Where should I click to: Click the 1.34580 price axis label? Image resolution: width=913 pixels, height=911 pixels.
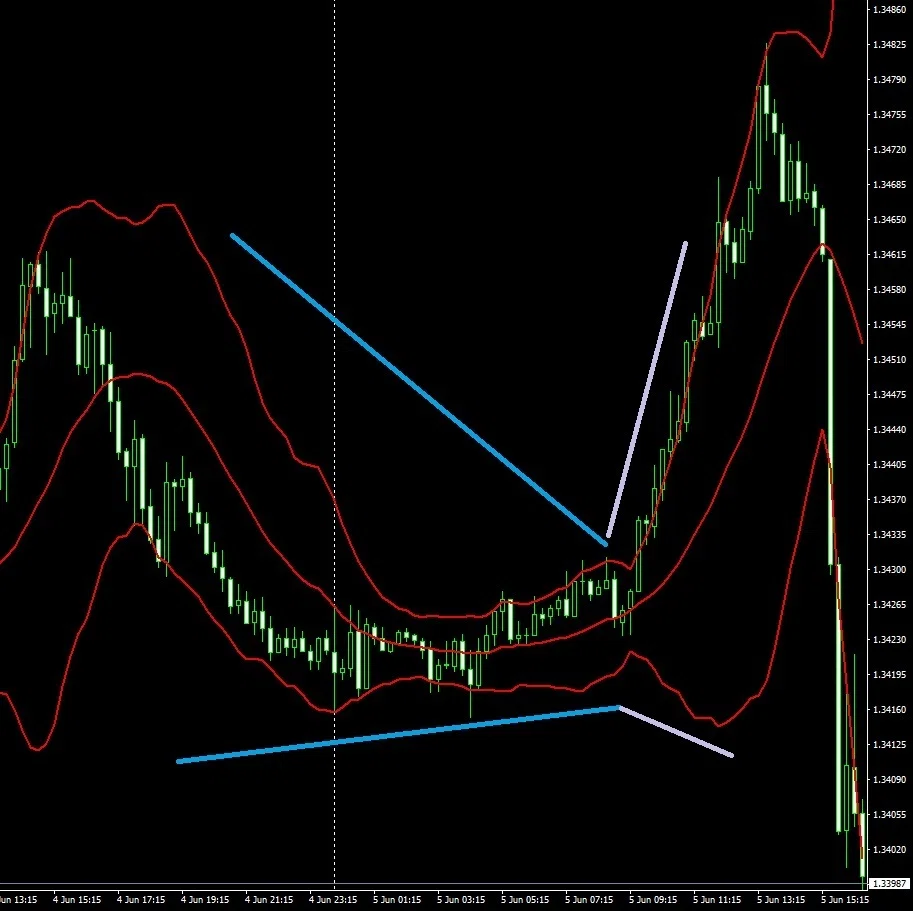(889, 289)
